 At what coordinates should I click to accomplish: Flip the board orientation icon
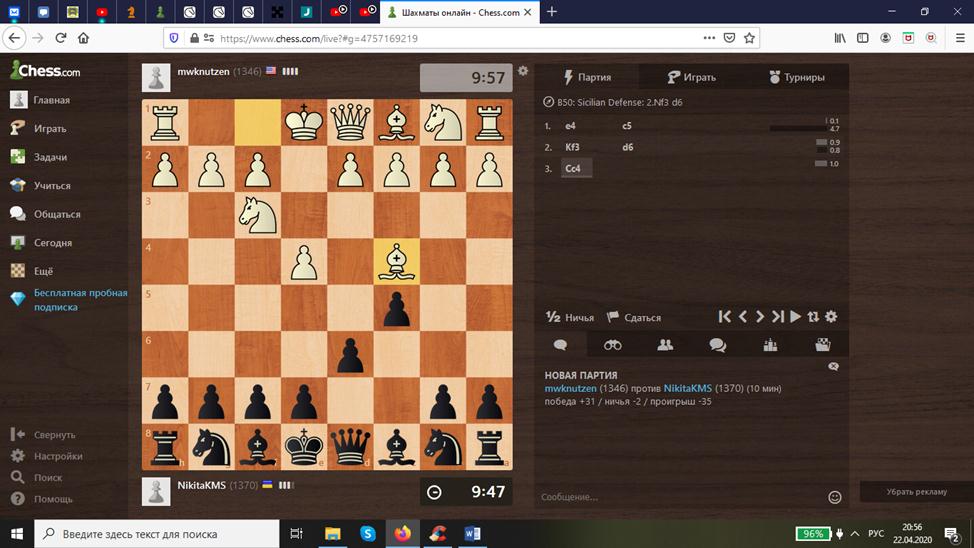813,317
